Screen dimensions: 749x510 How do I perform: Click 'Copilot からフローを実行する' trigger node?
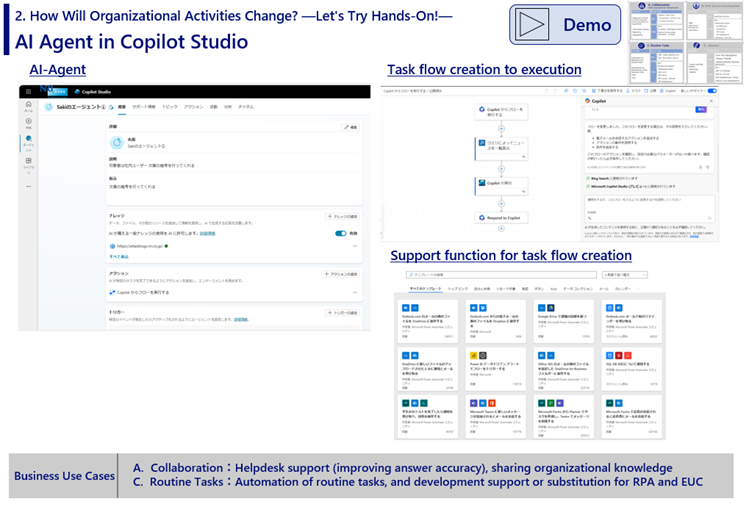click(501, 112)
